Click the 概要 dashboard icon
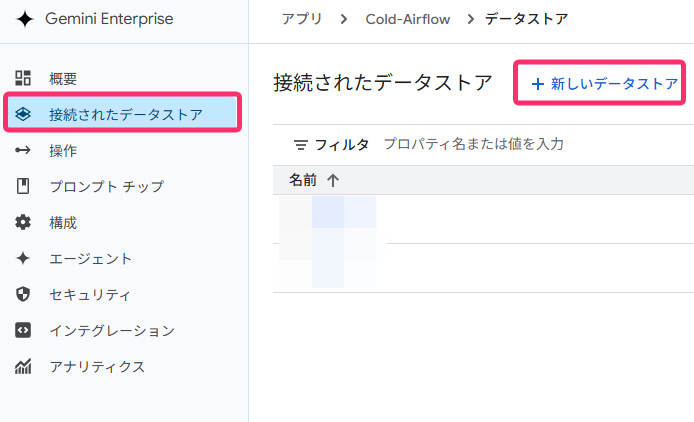 [x=23, y=78]
